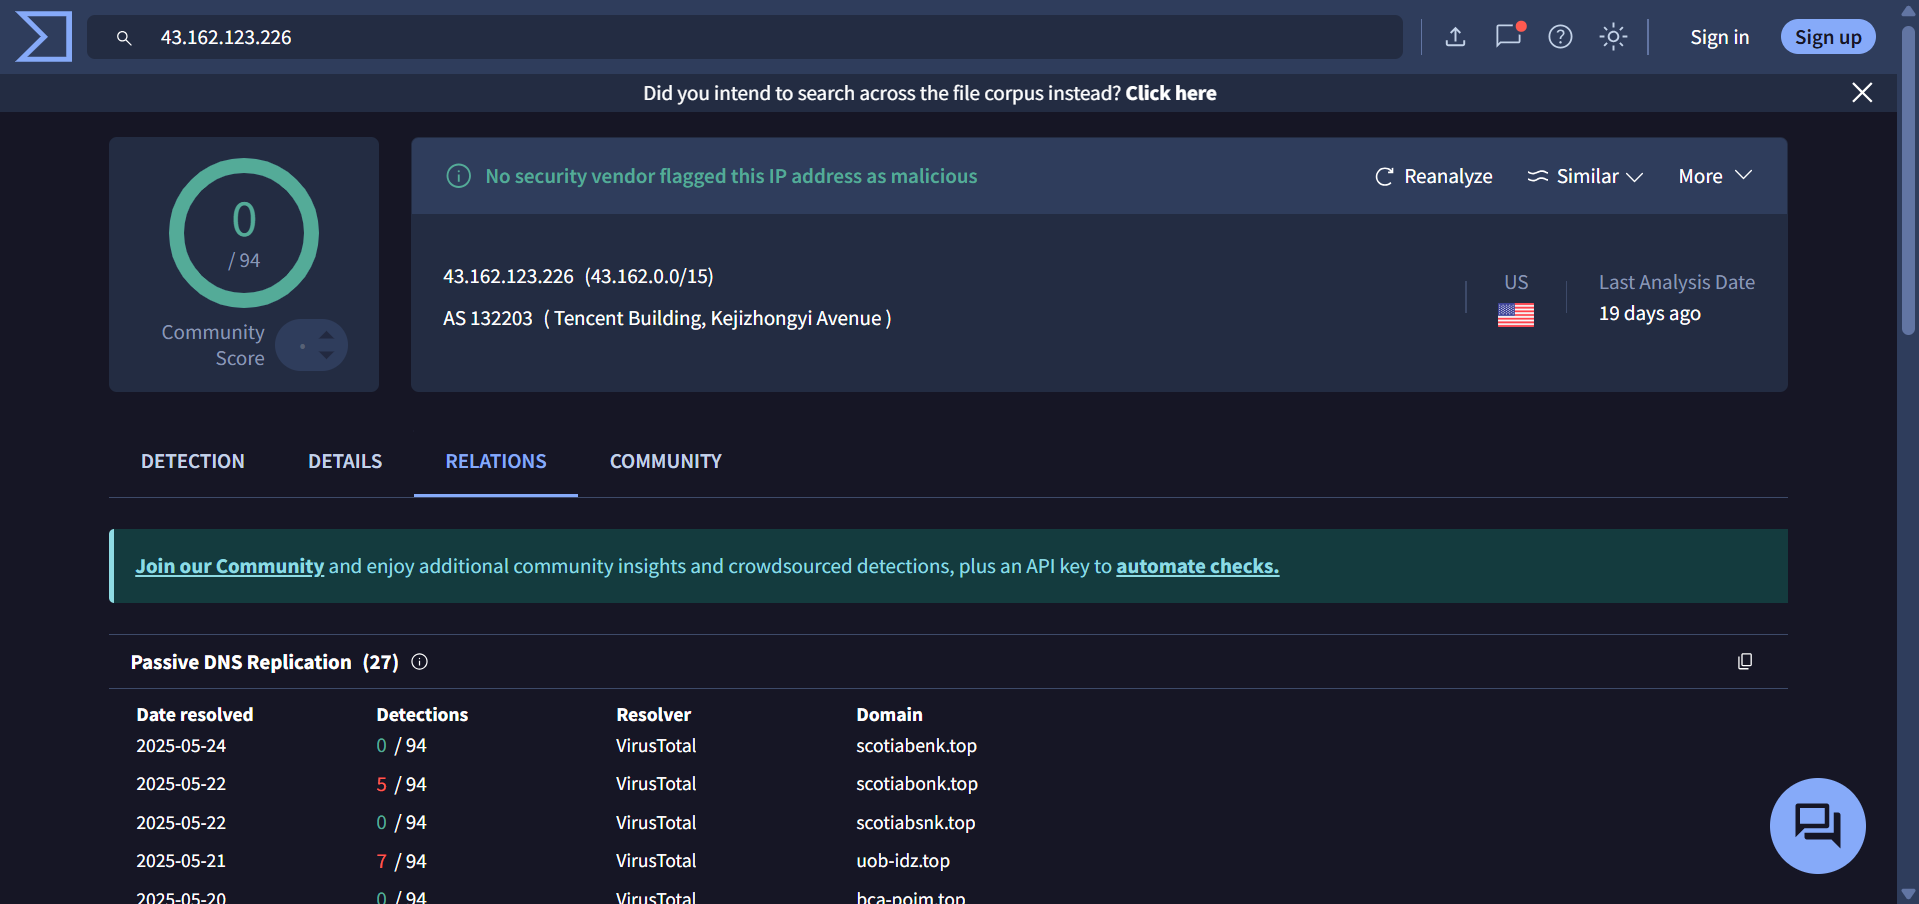
Task: Upvote the Community Score
Action: 328,334
